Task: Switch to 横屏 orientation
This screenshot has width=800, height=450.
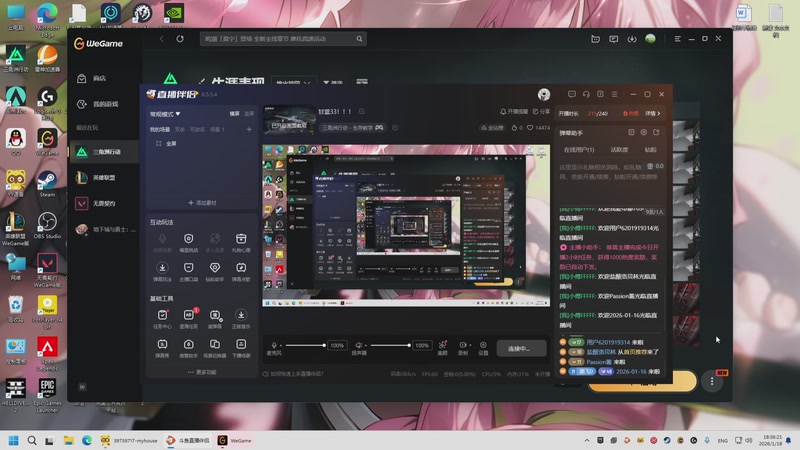Action: pos(234,114)
